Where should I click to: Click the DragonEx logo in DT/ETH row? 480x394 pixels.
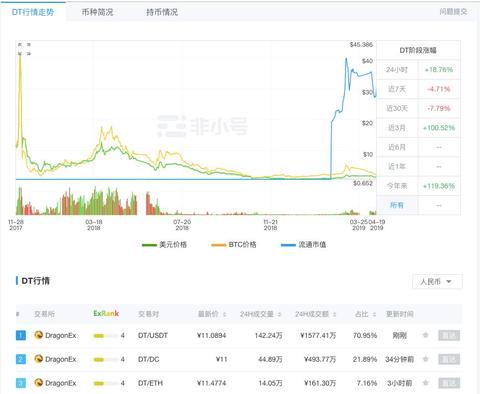[39, 383]
